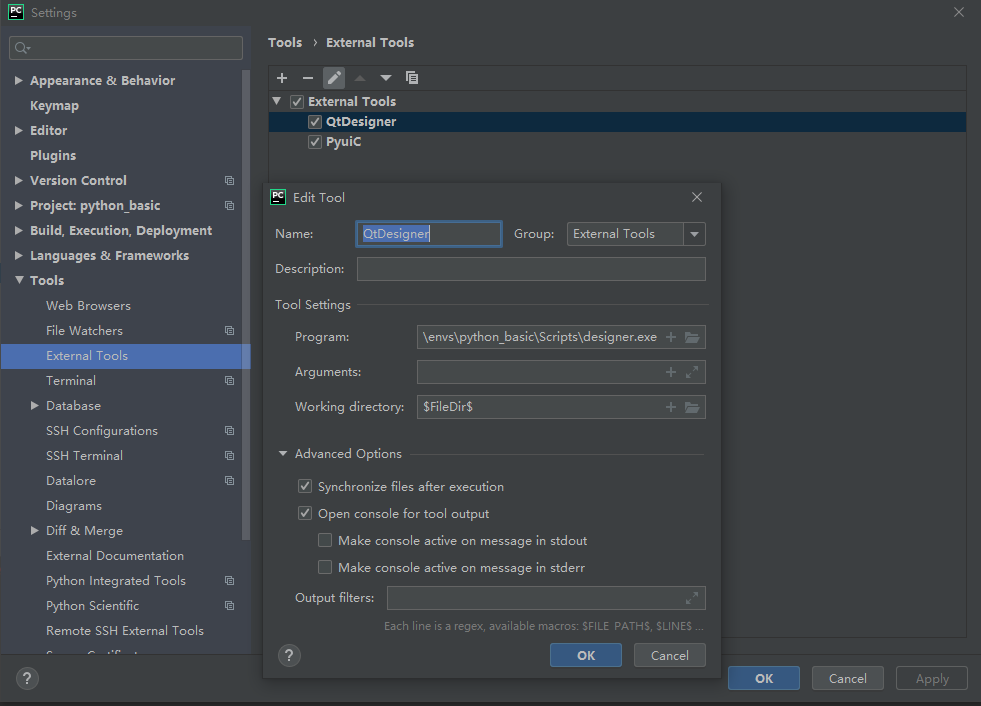
Task: Click the Tools breadcrumb link
Action: 285,42
